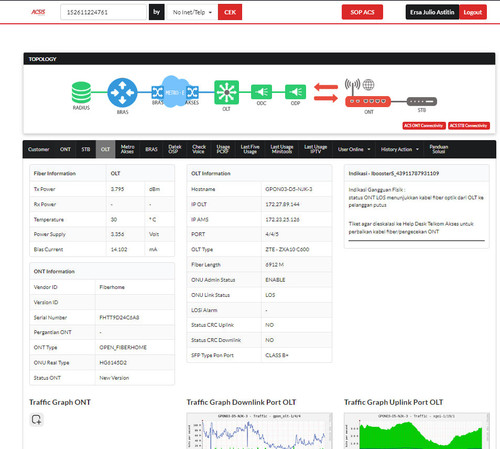Click the globe internet icon above ONT
Viewport: 500px width, 449px height.
pos(368,85)
